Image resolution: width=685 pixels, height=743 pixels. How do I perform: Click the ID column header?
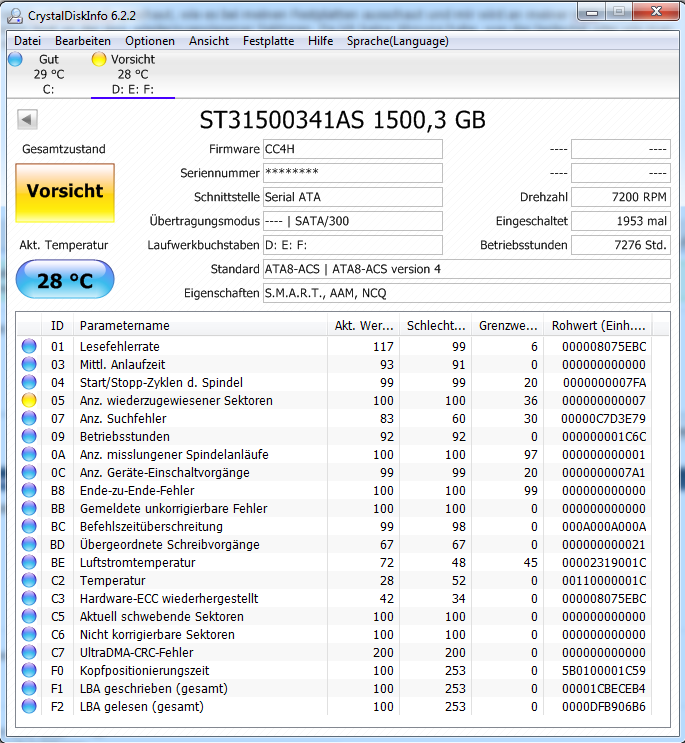[57, 326]
